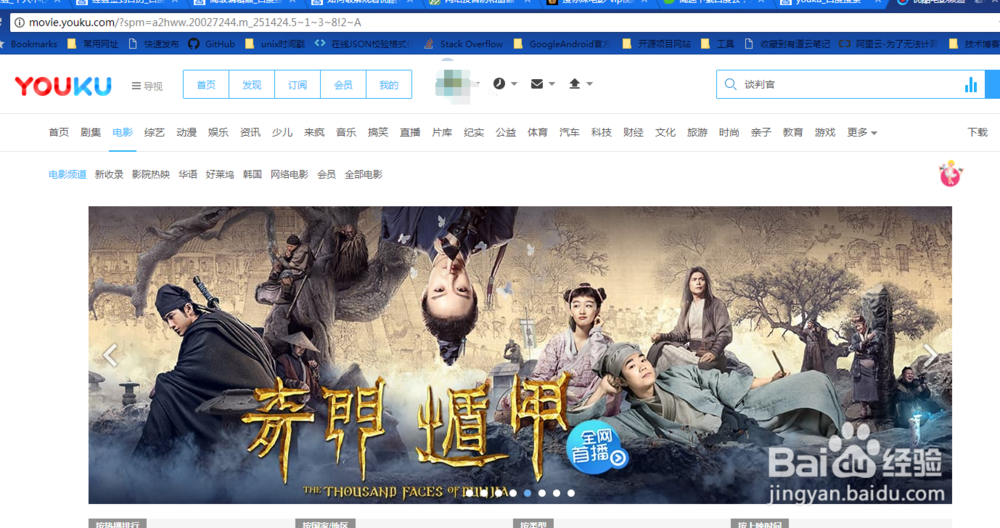Image resolution: width=1000 pixels, height=528 pixels.
Task: Open the GoogleAndroid官方 bookmark folder
Action: point(561,44)
